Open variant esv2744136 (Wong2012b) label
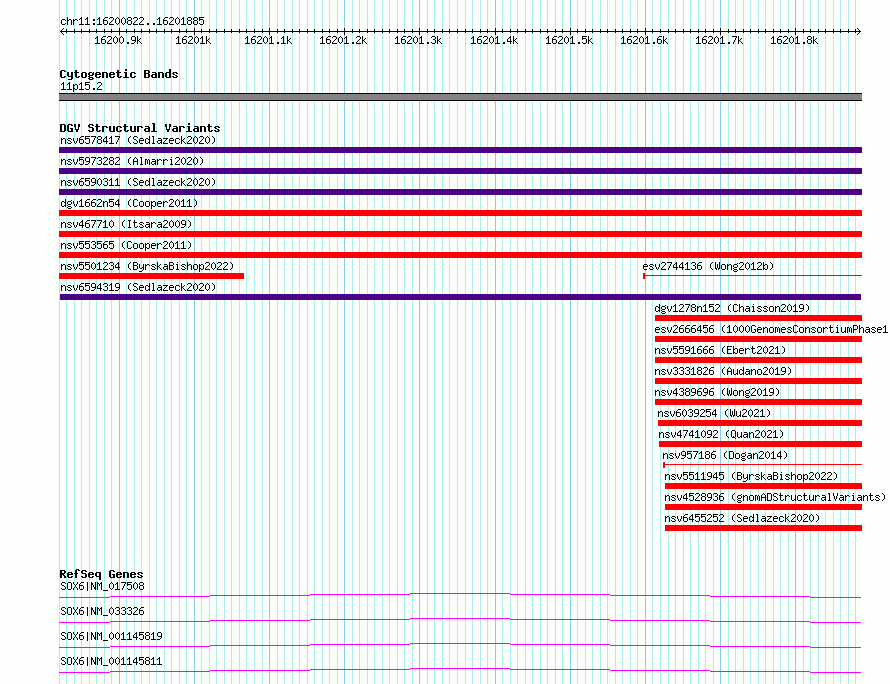The height and width of the screenshot is (684, 890). coord(708,266)
